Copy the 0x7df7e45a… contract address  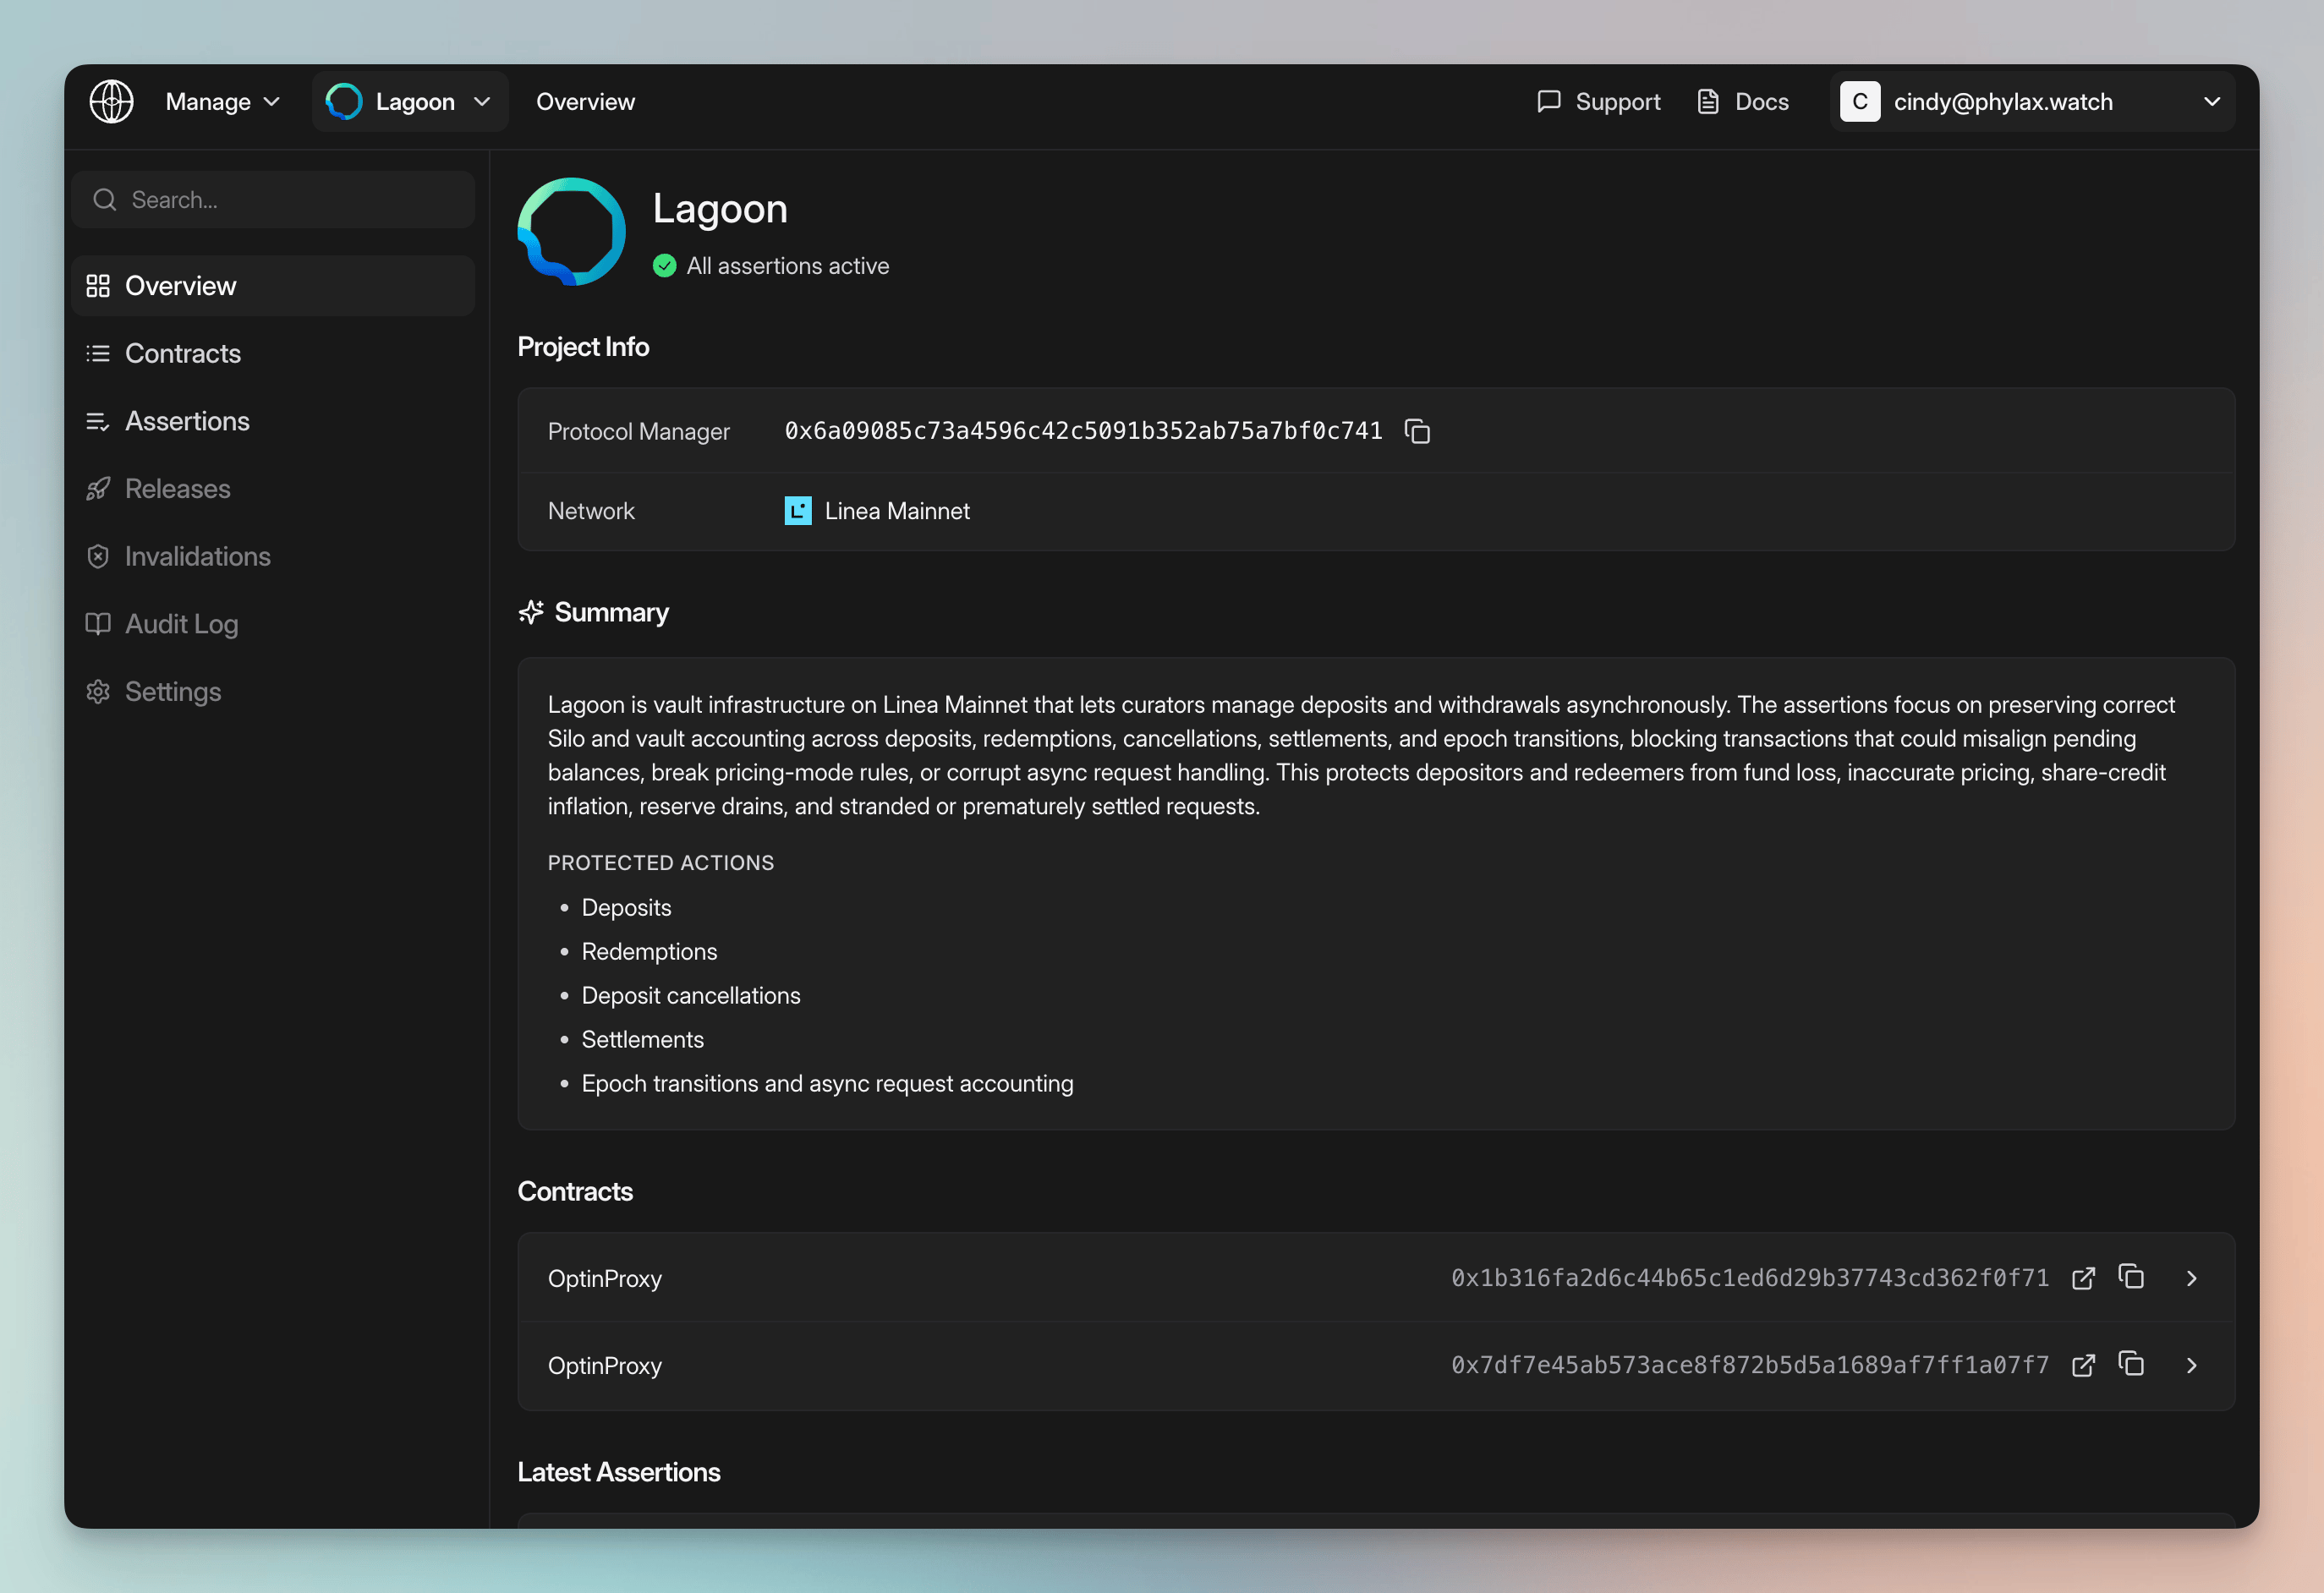click(2131, 1364)
